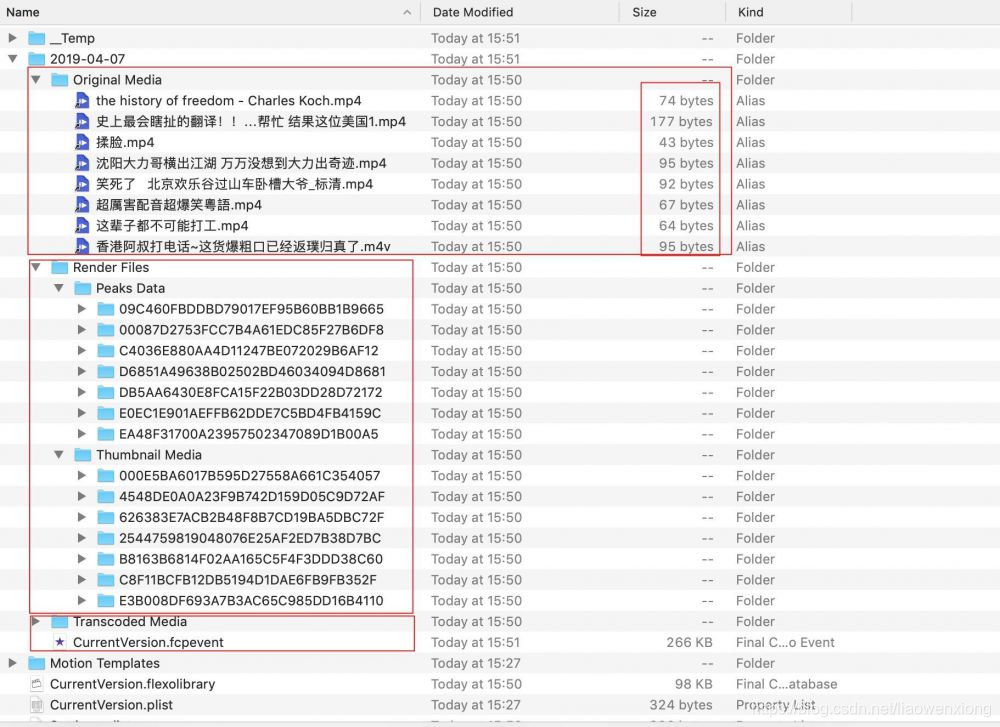Image resolution: width=1000 pixels, height=727 pixels.
Task: Collapse the Original Media folder triangle
Action: click(x=36, y=80)
